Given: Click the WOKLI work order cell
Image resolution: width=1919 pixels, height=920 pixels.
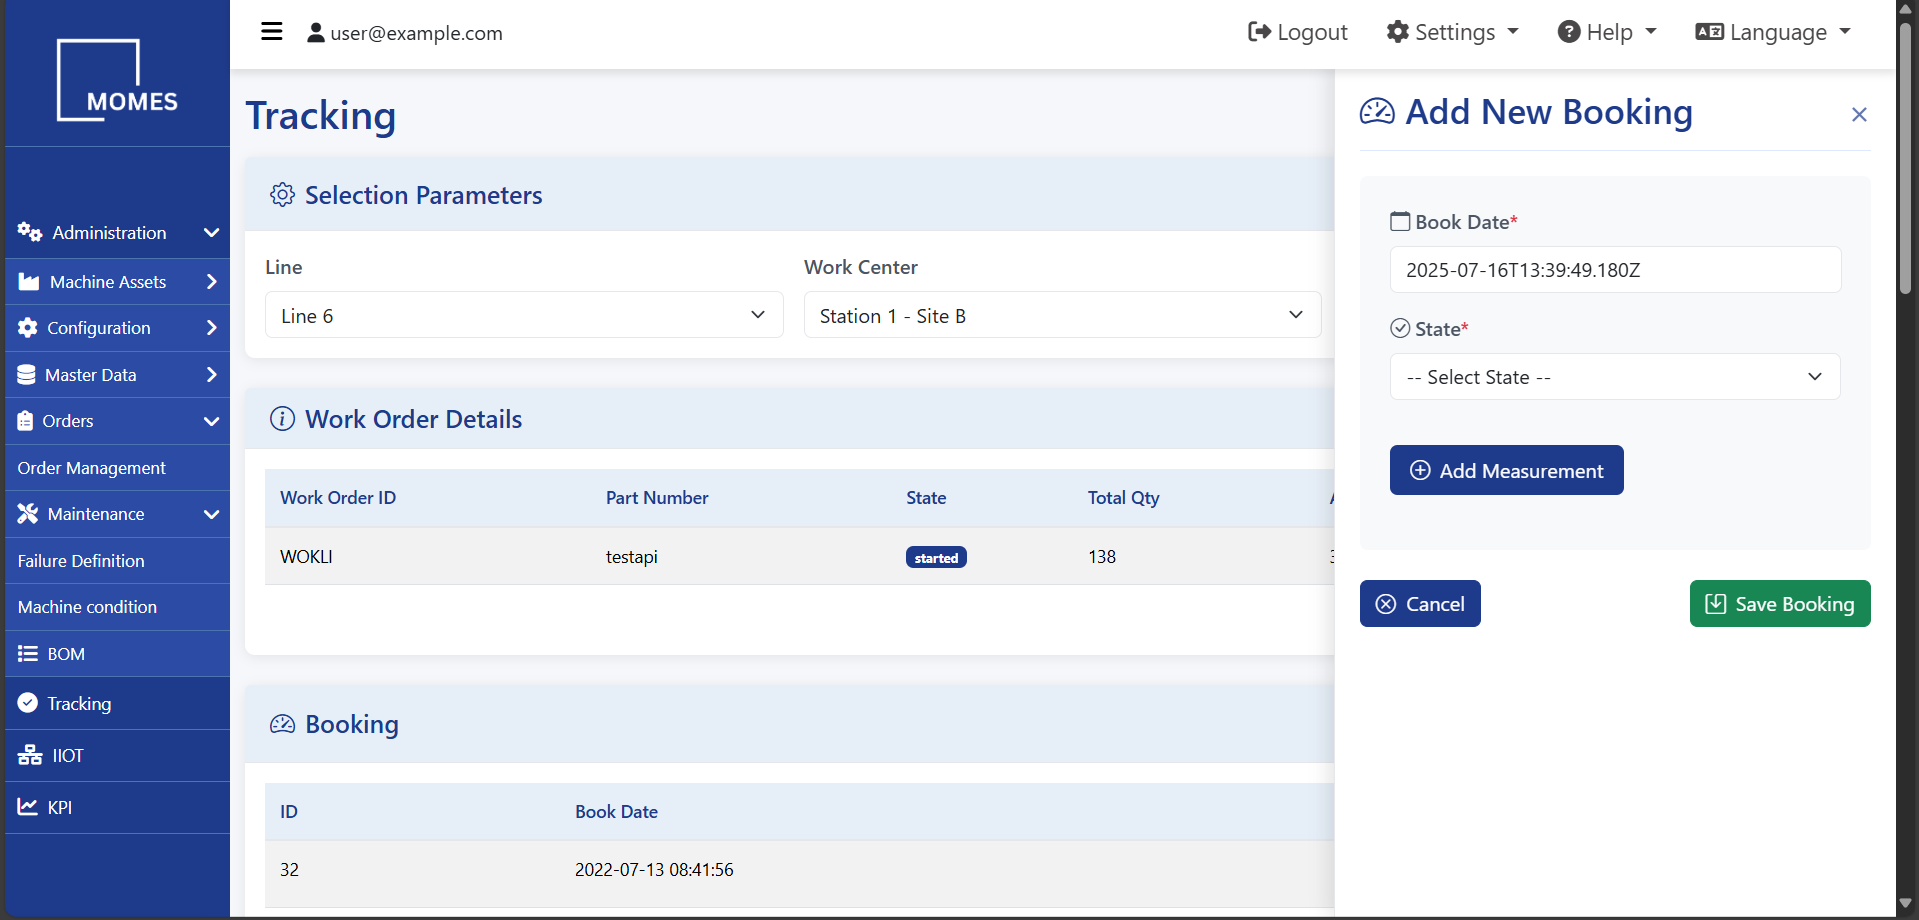Looking at the screenshot, I should point(306,557).
